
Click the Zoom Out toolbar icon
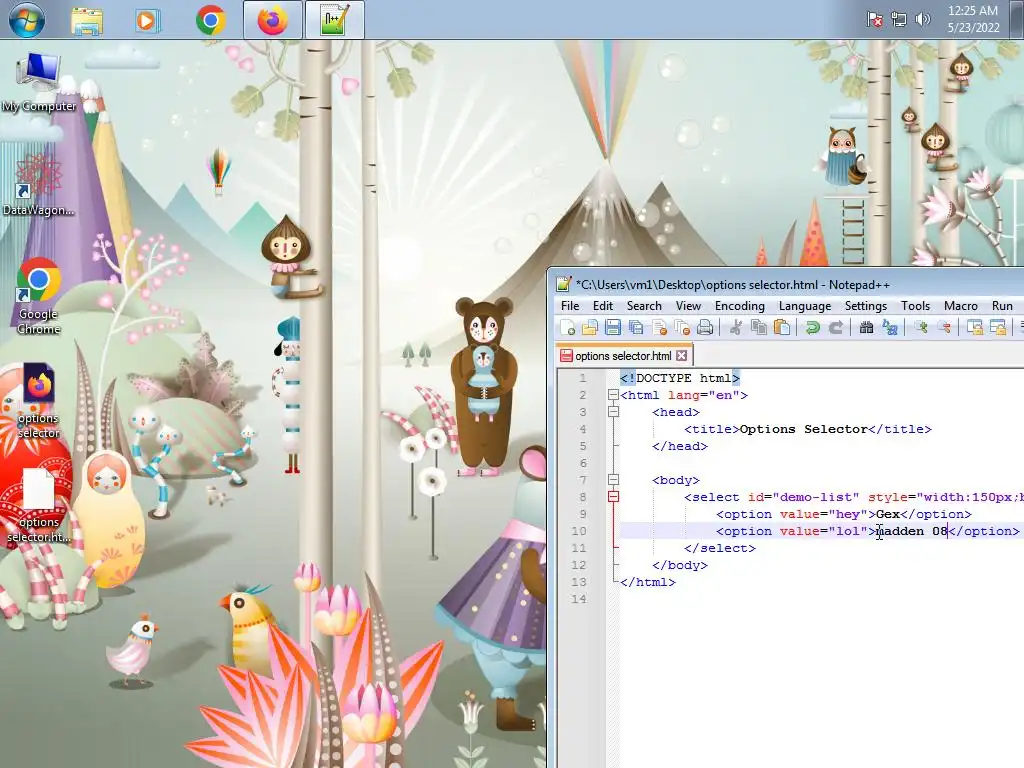click(x=944, y=327)
